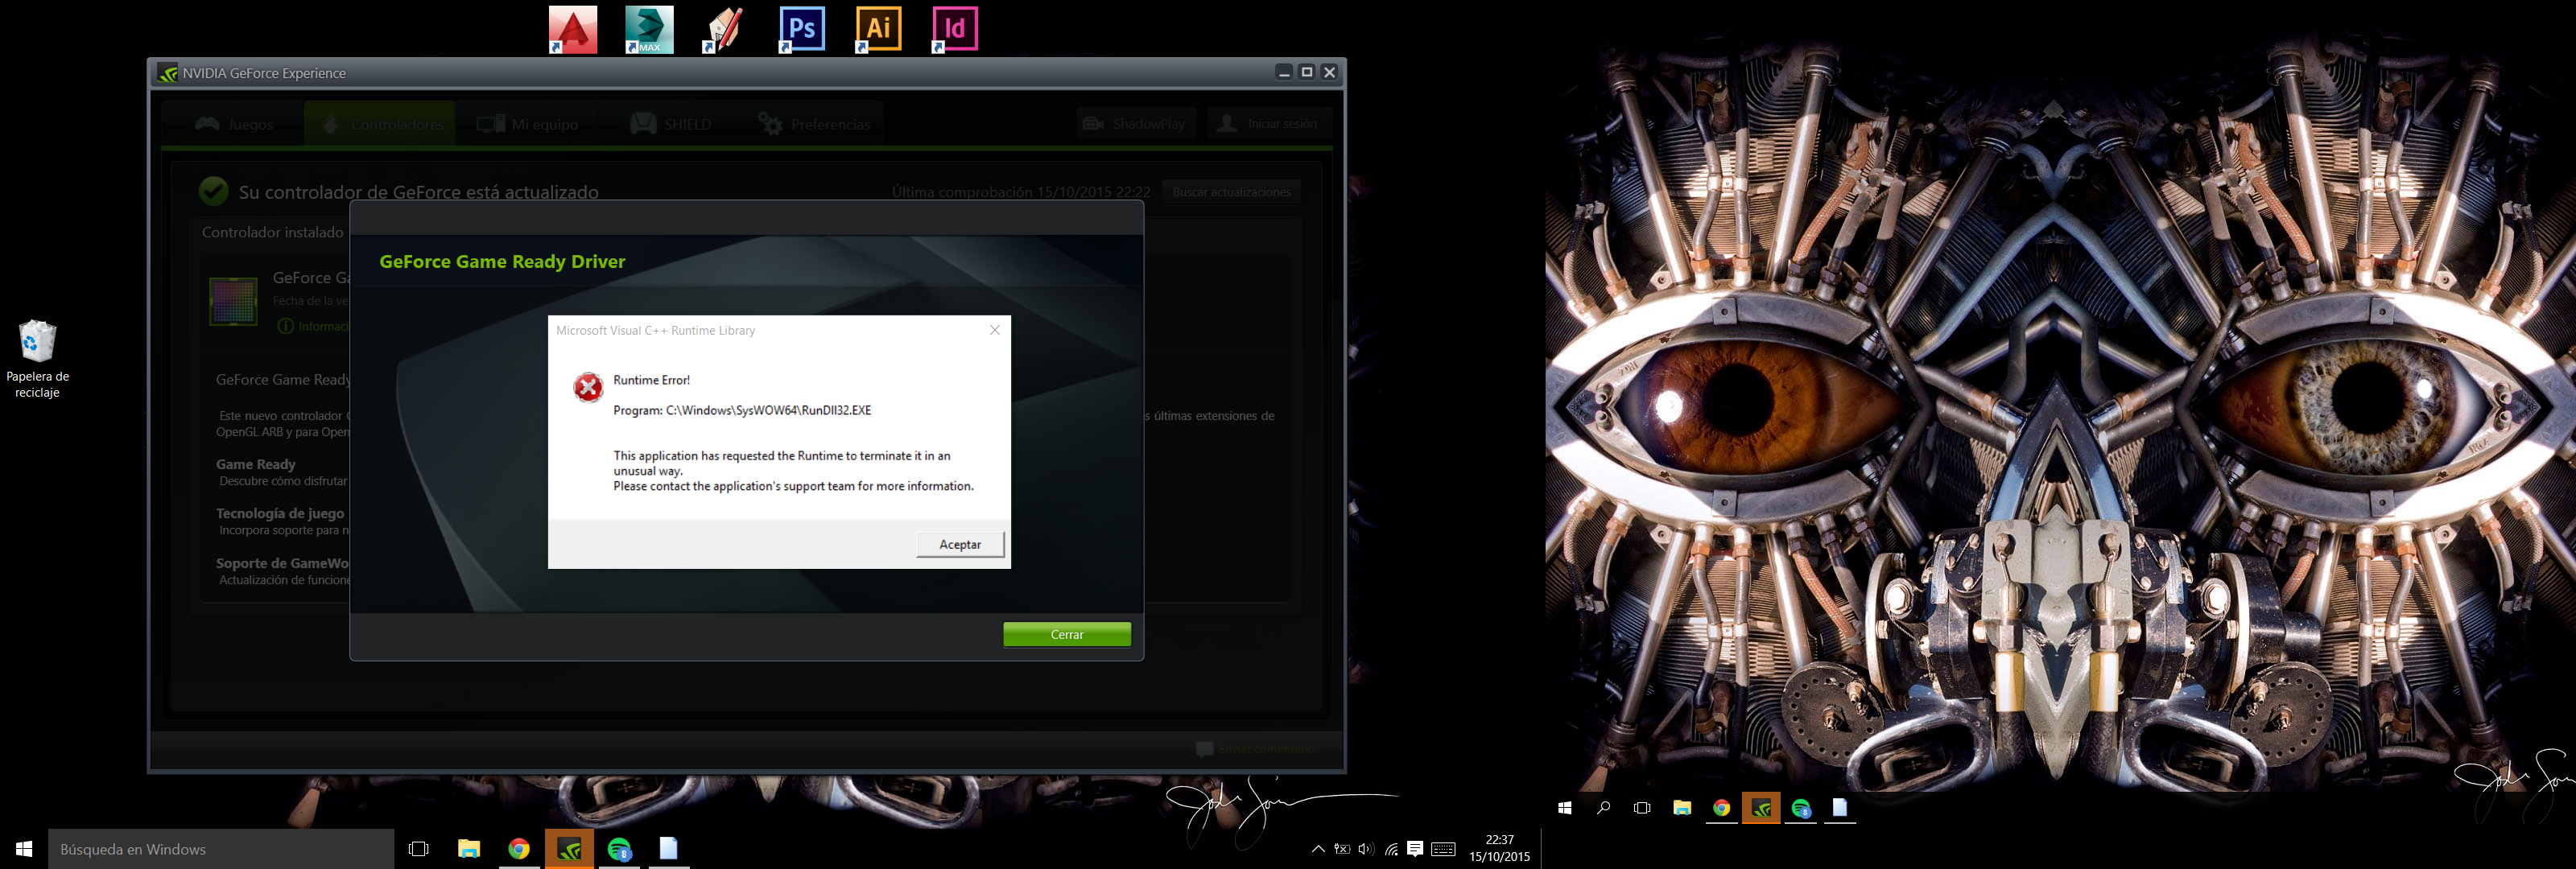Click Aceptar in the Runtime Error dialog
2576x869 pixels.
[959, 545]
